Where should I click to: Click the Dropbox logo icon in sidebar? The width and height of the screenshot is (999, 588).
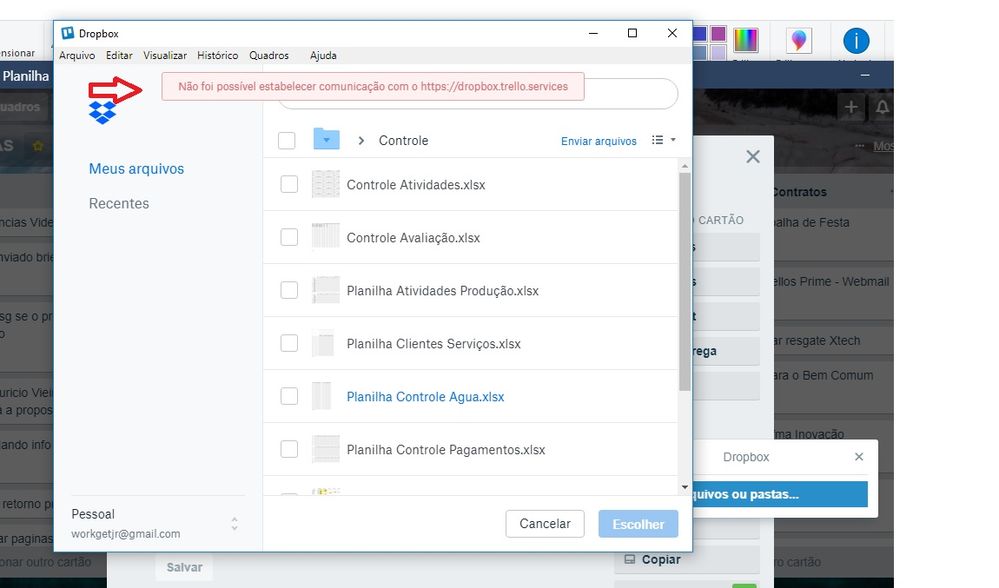click(x=102, y=113)
